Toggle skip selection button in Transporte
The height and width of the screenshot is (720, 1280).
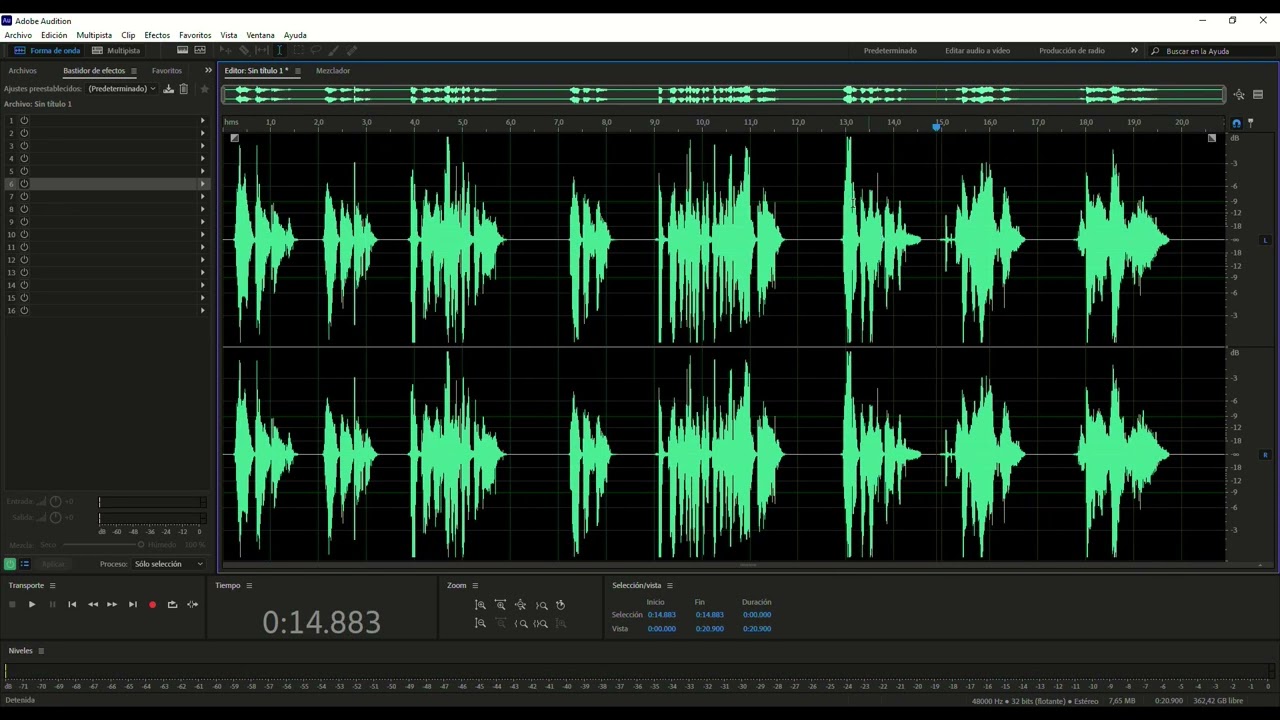point(192,604)
